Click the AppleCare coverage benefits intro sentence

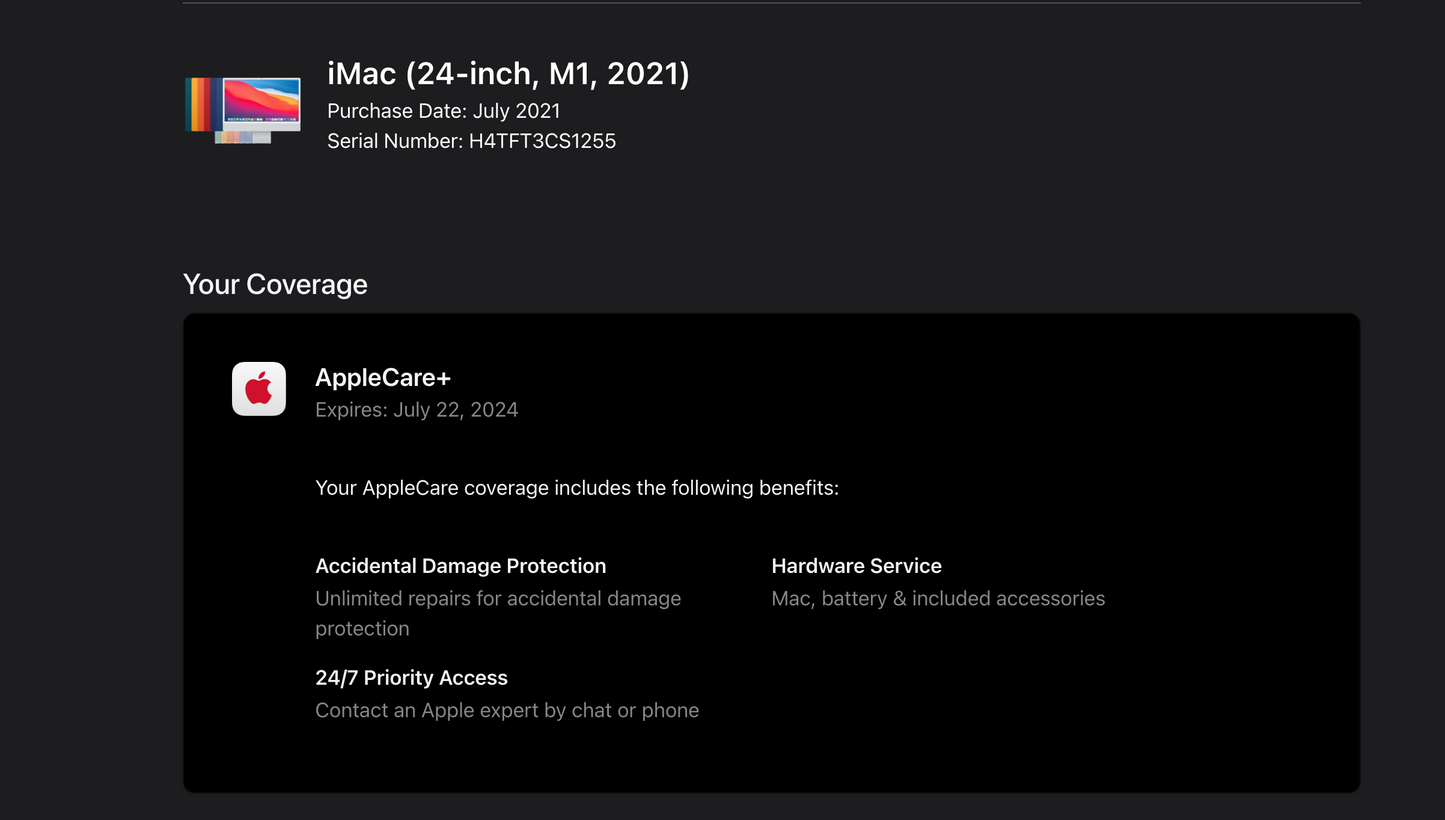point(576,488)
